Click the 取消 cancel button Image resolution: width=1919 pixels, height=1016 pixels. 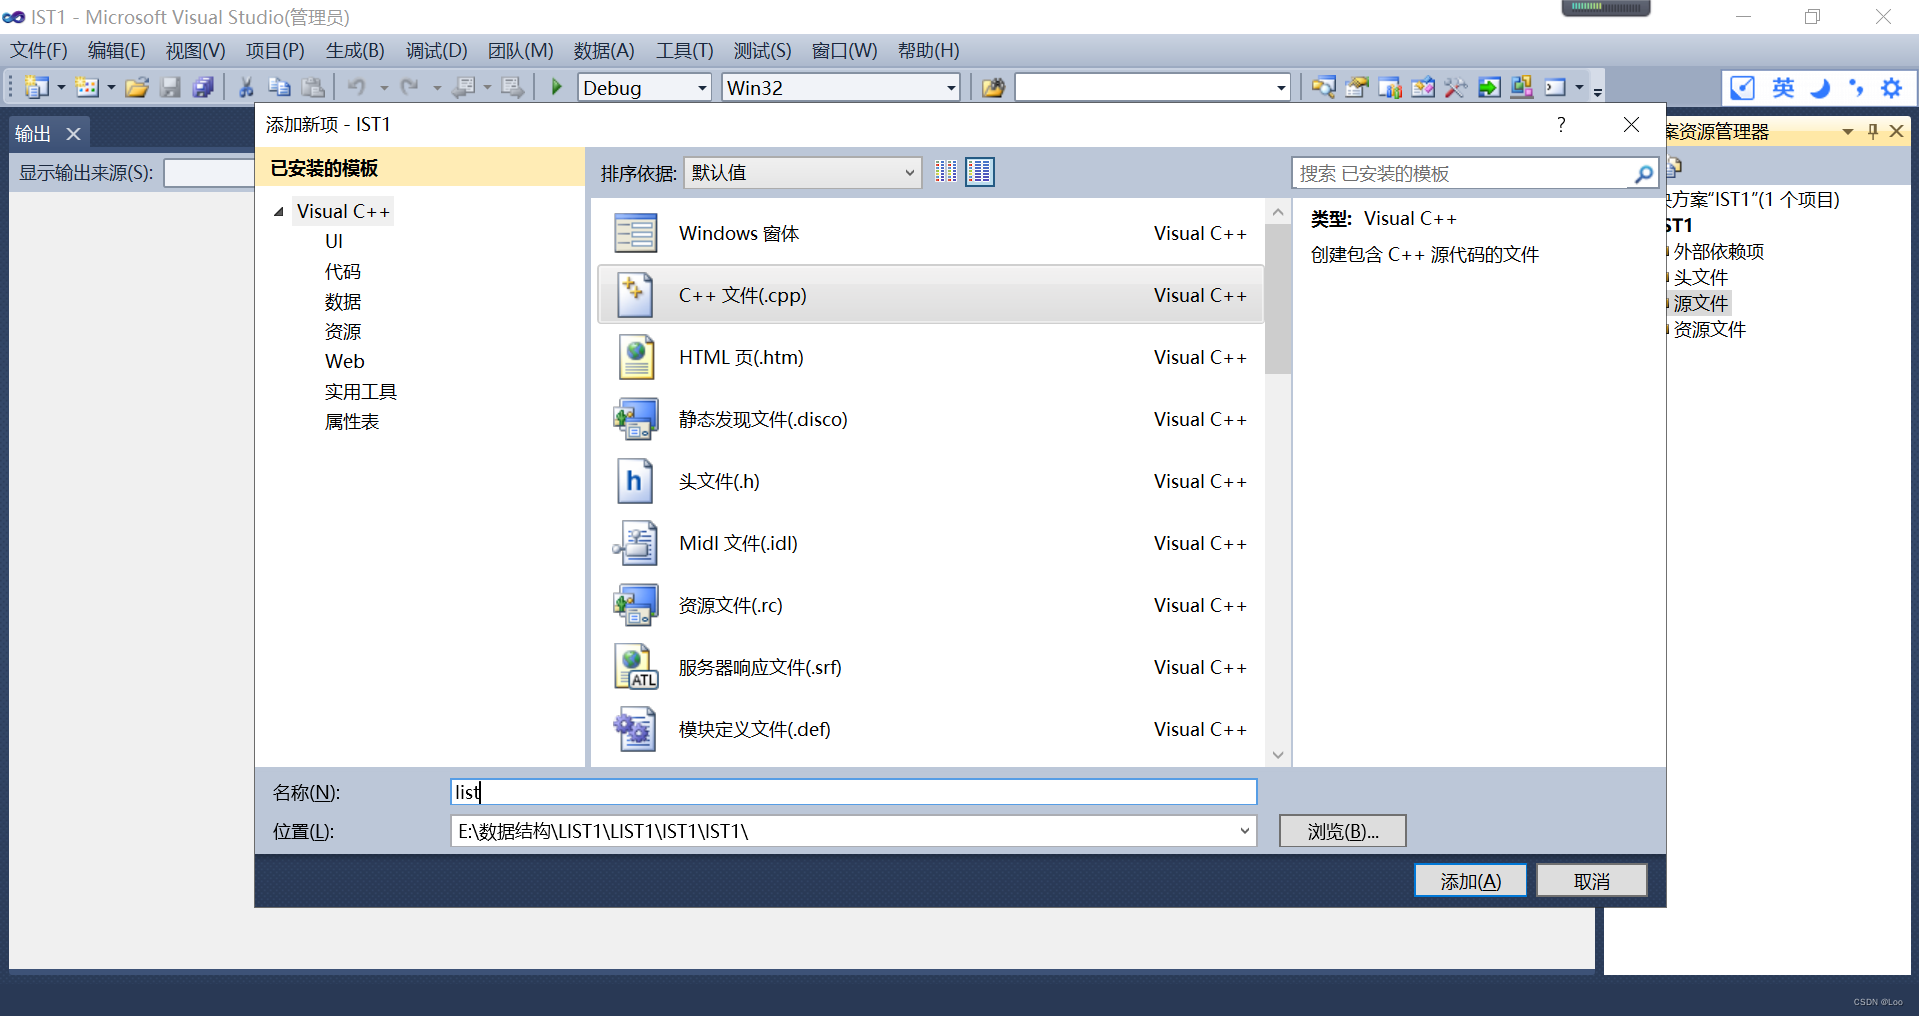(1591, 881)
